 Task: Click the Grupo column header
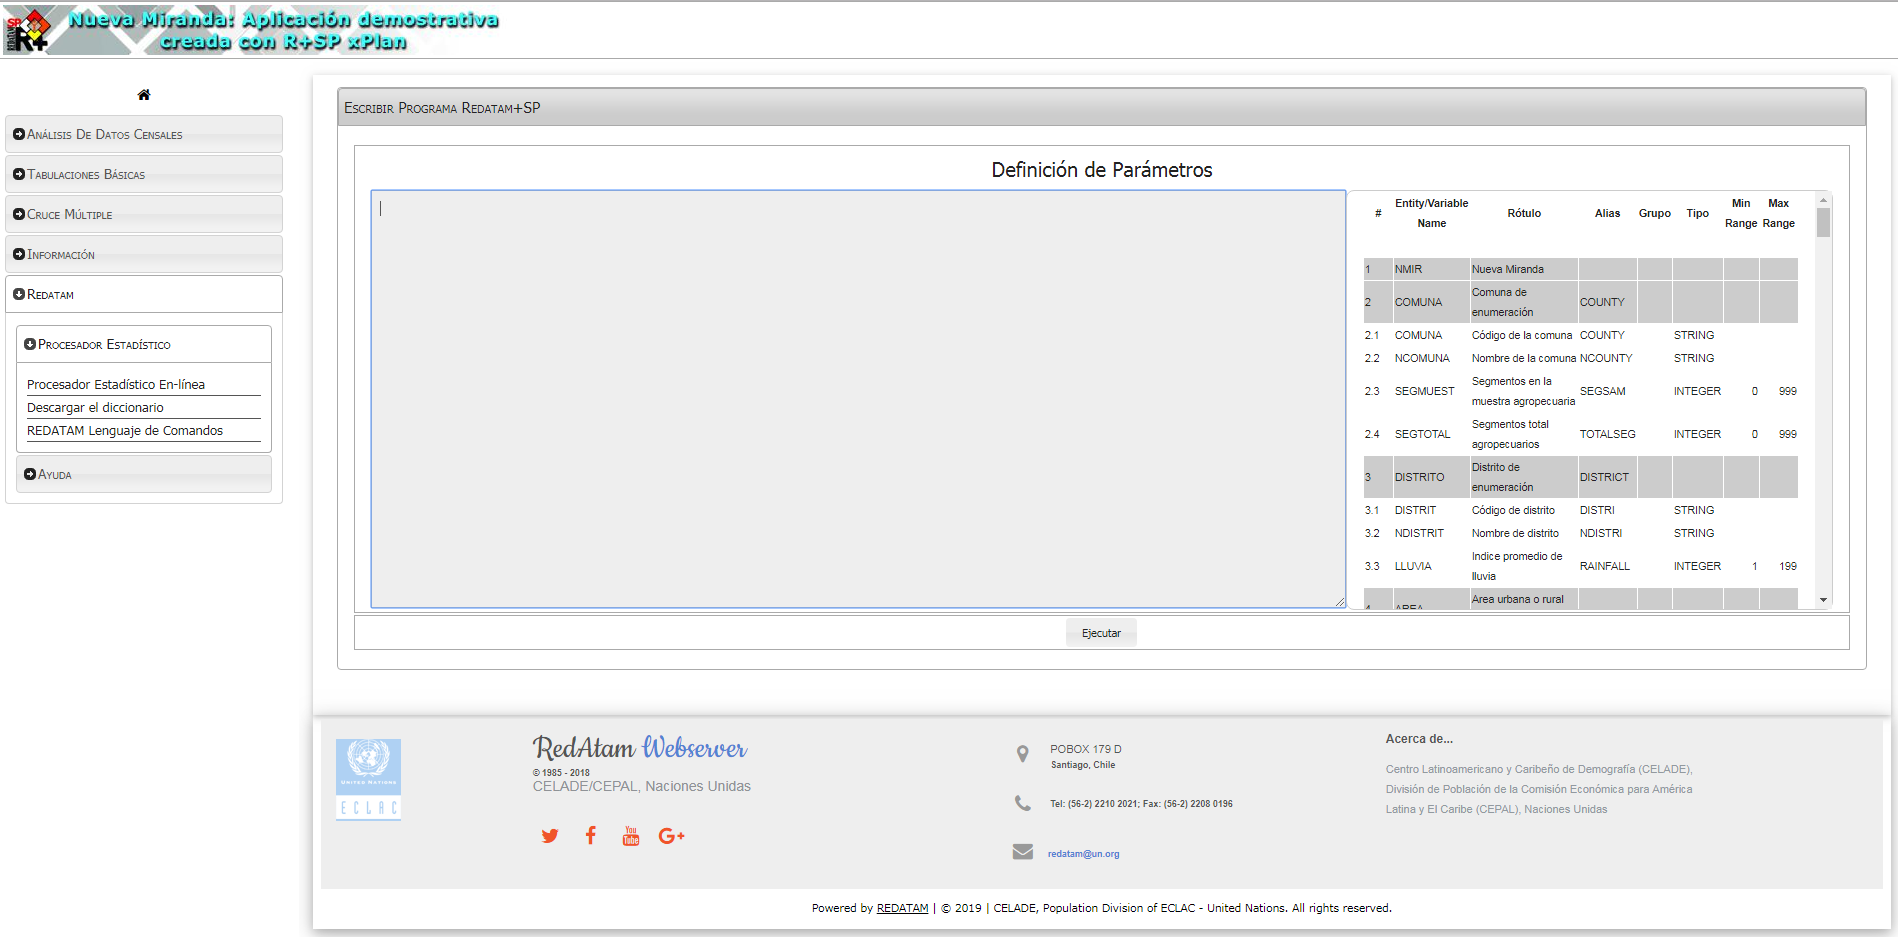tap(1654, 213)
